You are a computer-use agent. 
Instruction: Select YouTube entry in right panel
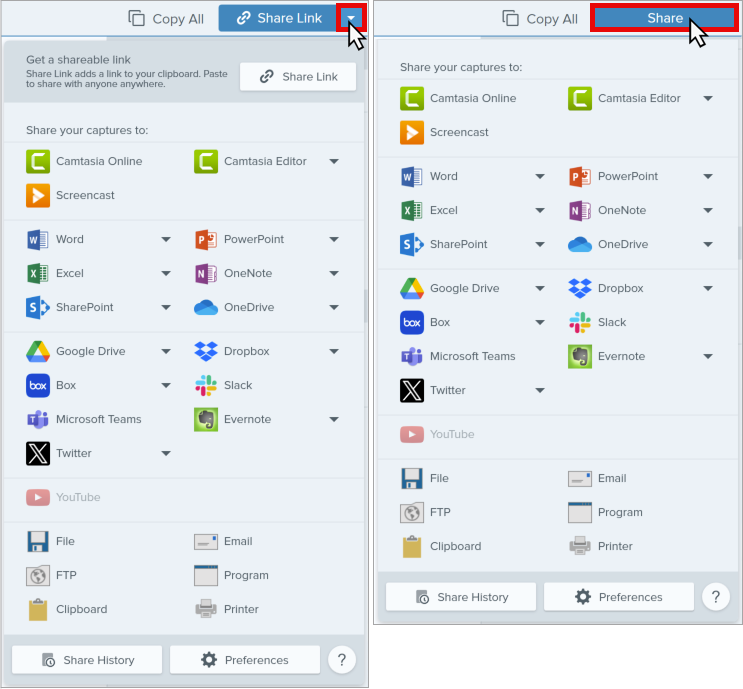437,435
